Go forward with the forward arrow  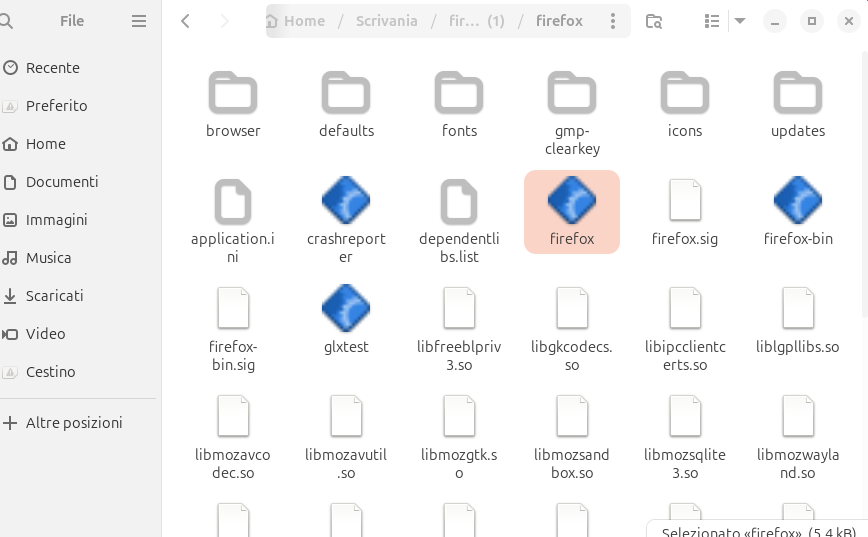pyautogui.click(x=224, y=21)
